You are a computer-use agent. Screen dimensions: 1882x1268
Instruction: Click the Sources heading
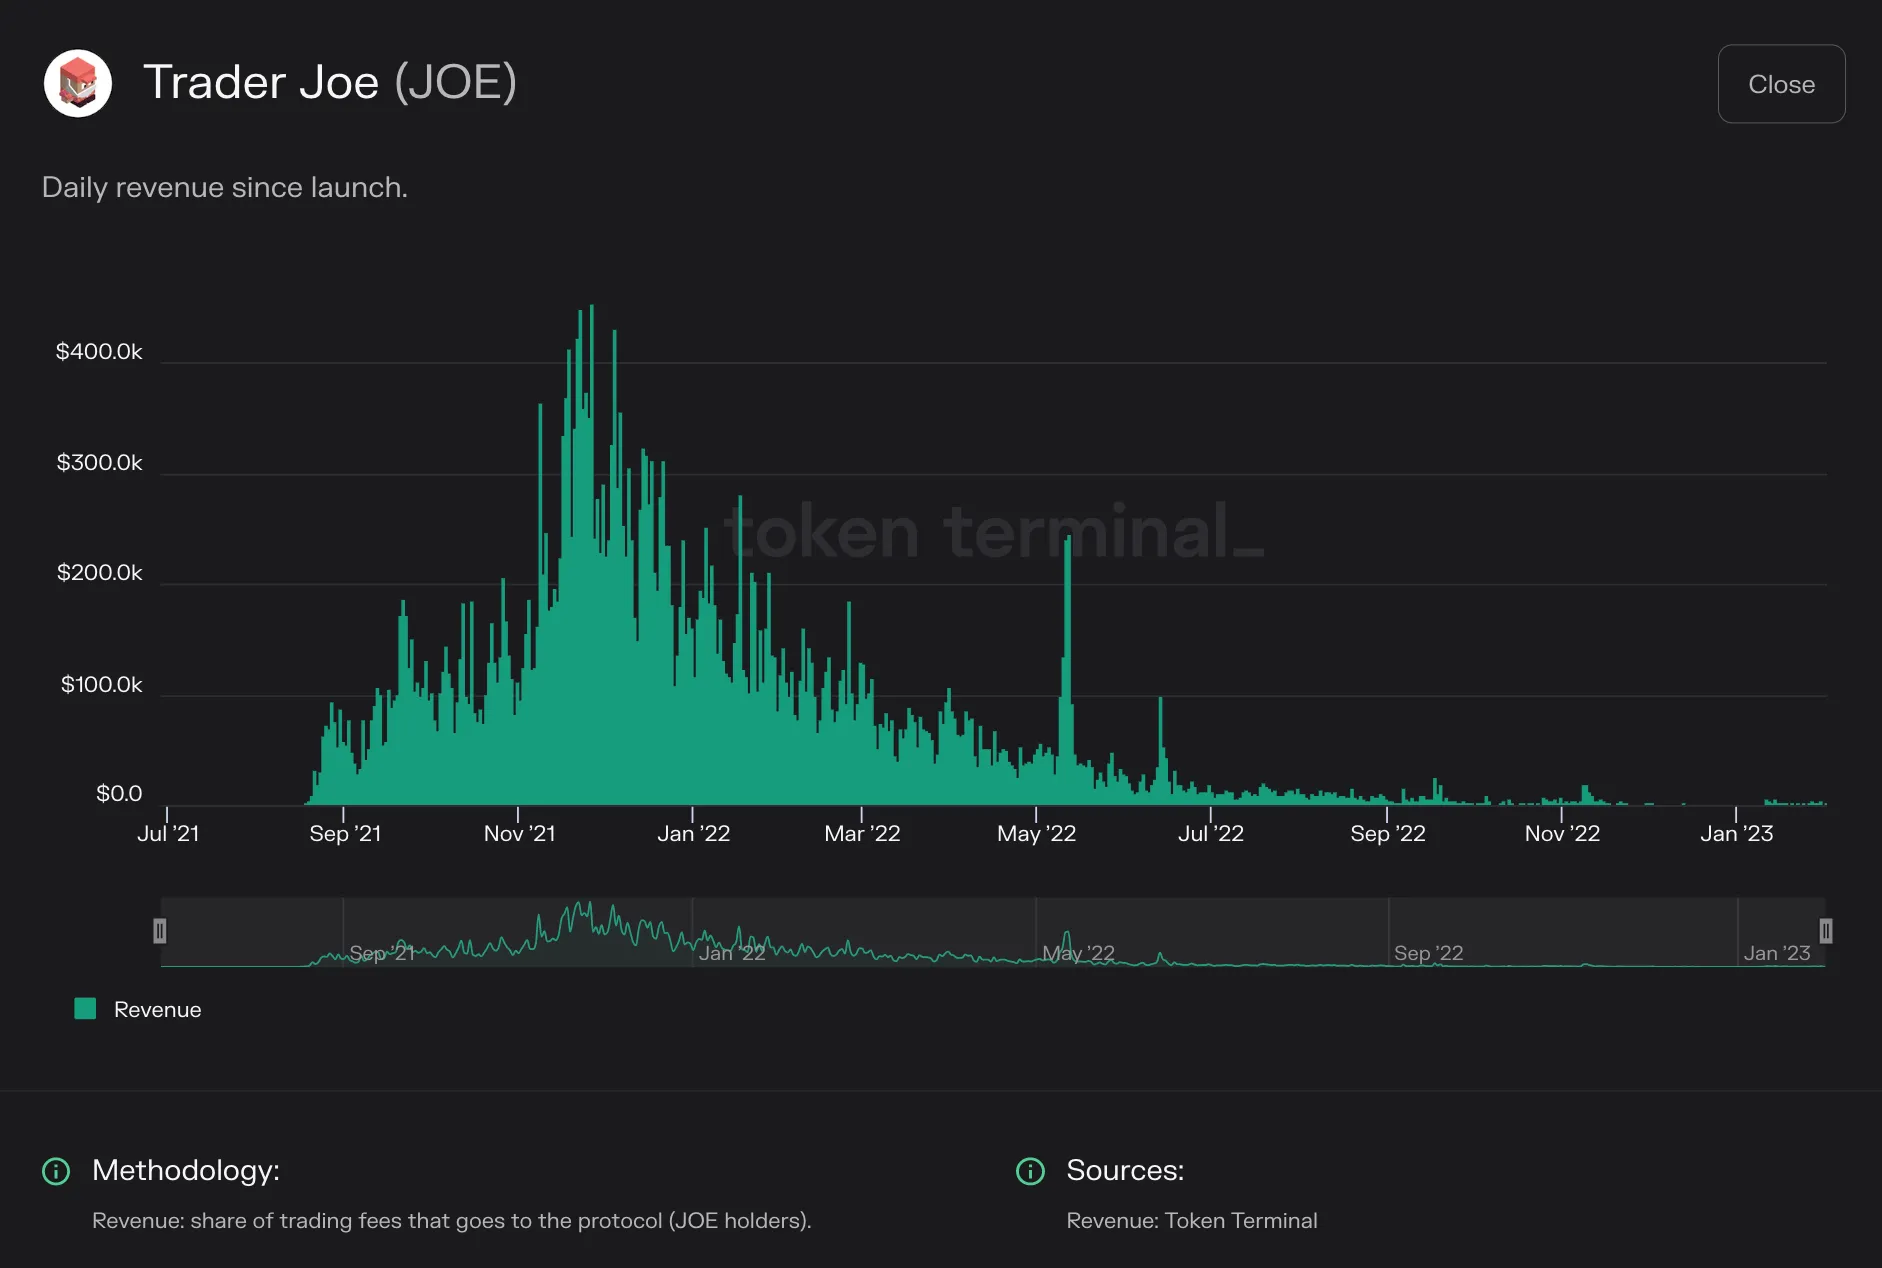click(x=1125, y=1170)
